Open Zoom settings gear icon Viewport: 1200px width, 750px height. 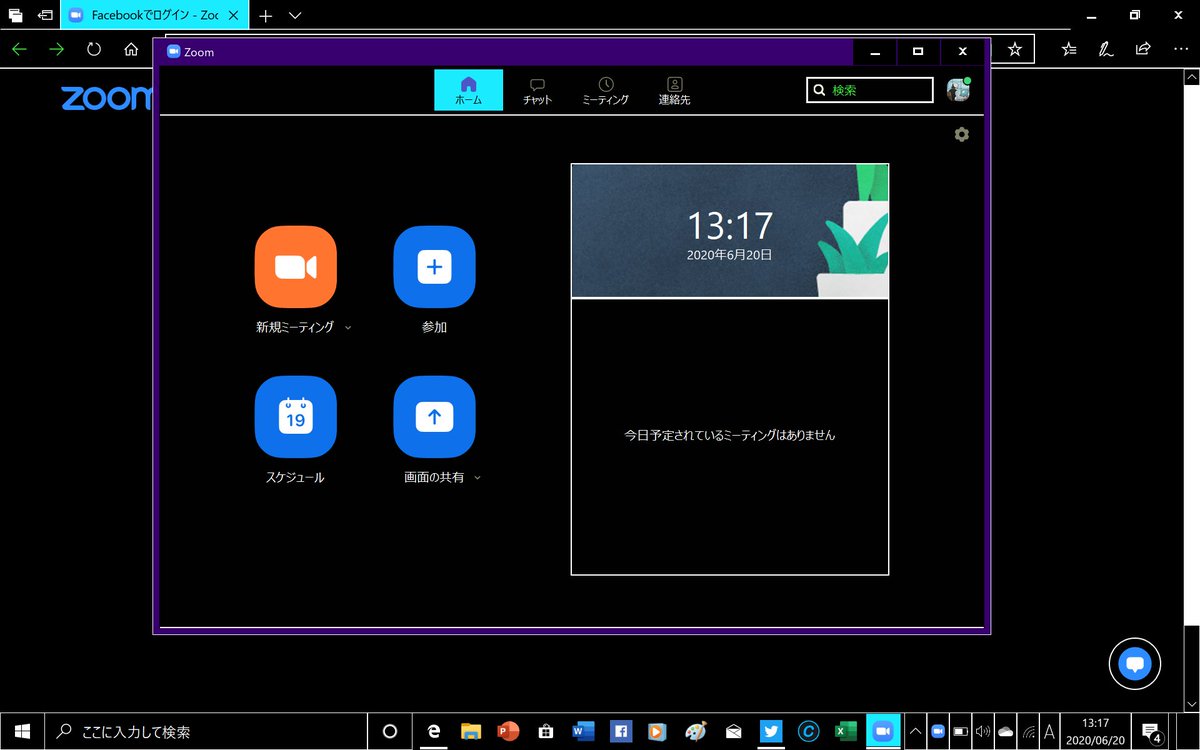962,134
